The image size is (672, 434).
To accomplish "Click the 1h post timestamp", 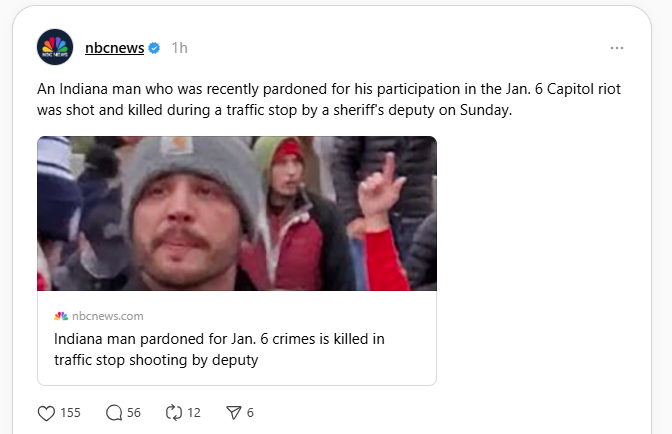I will coord(179,48).
